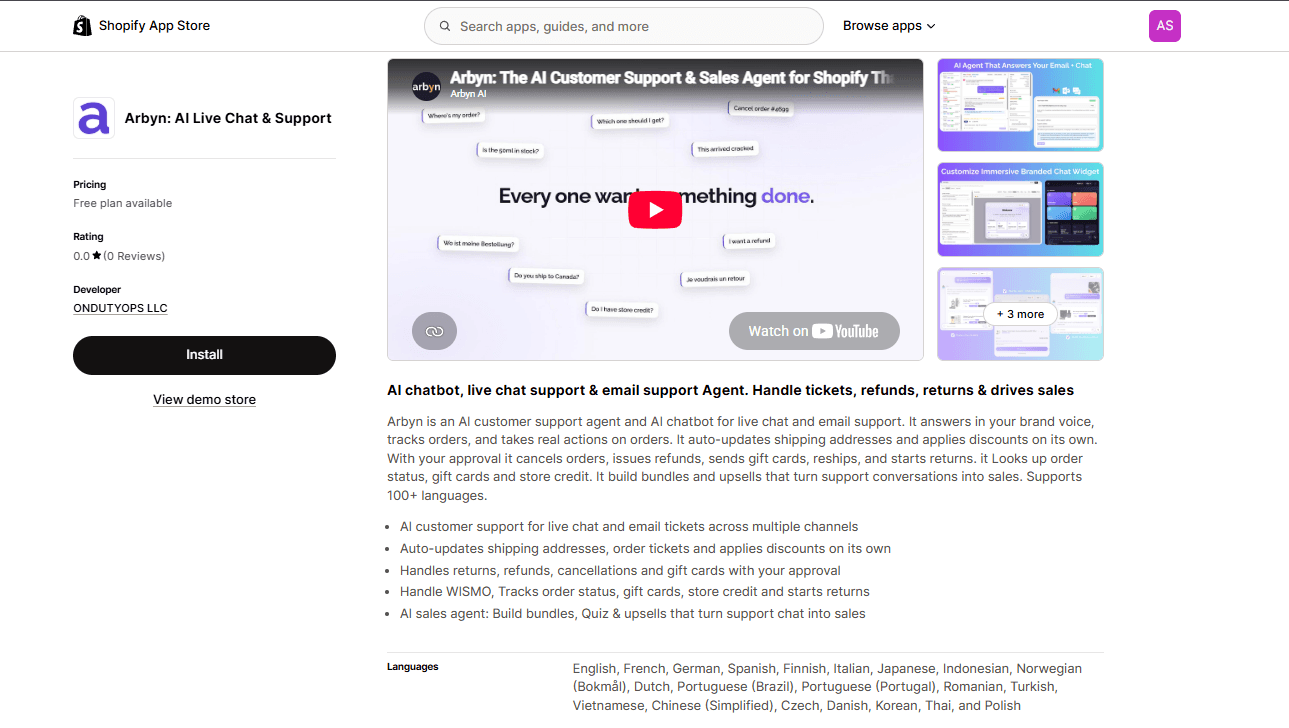This screenshot has height=728, width=1289.
Task: Open the AS account avatar menu
Action: pyautogui.click(x=1165, y=26)
